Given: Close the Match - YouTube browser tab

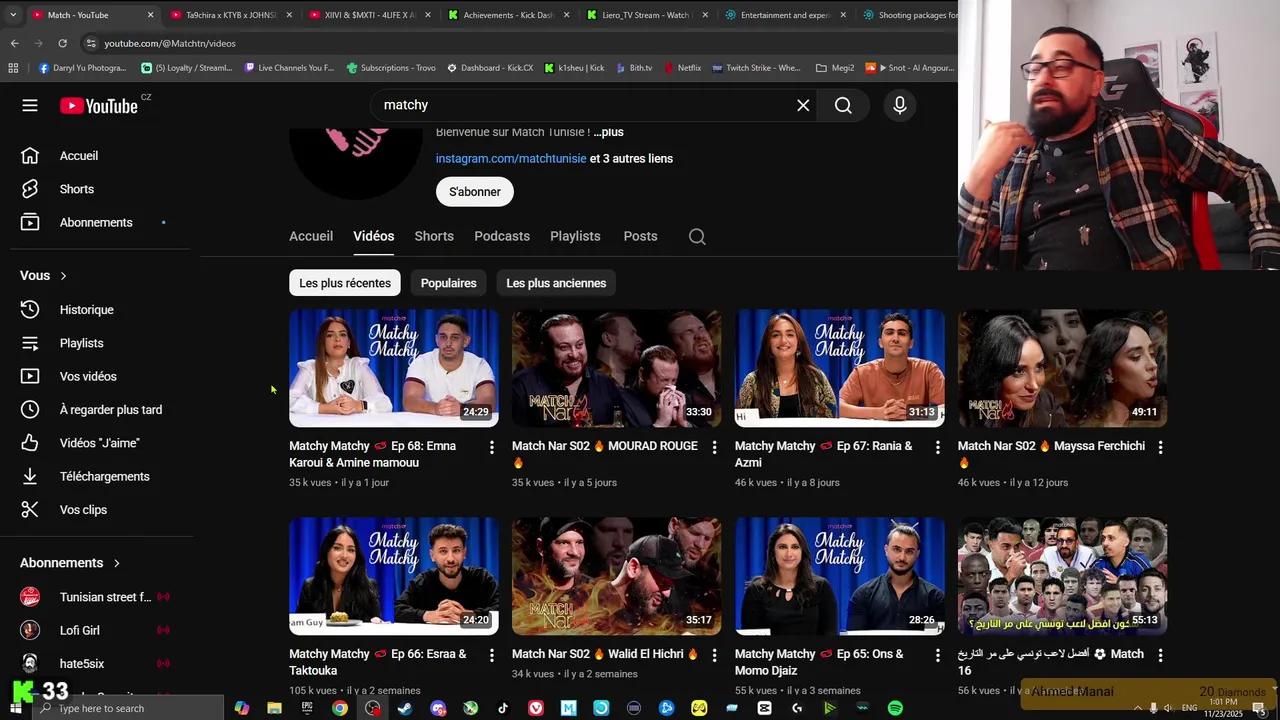Looking at the screenshot, I should (150, 15).
